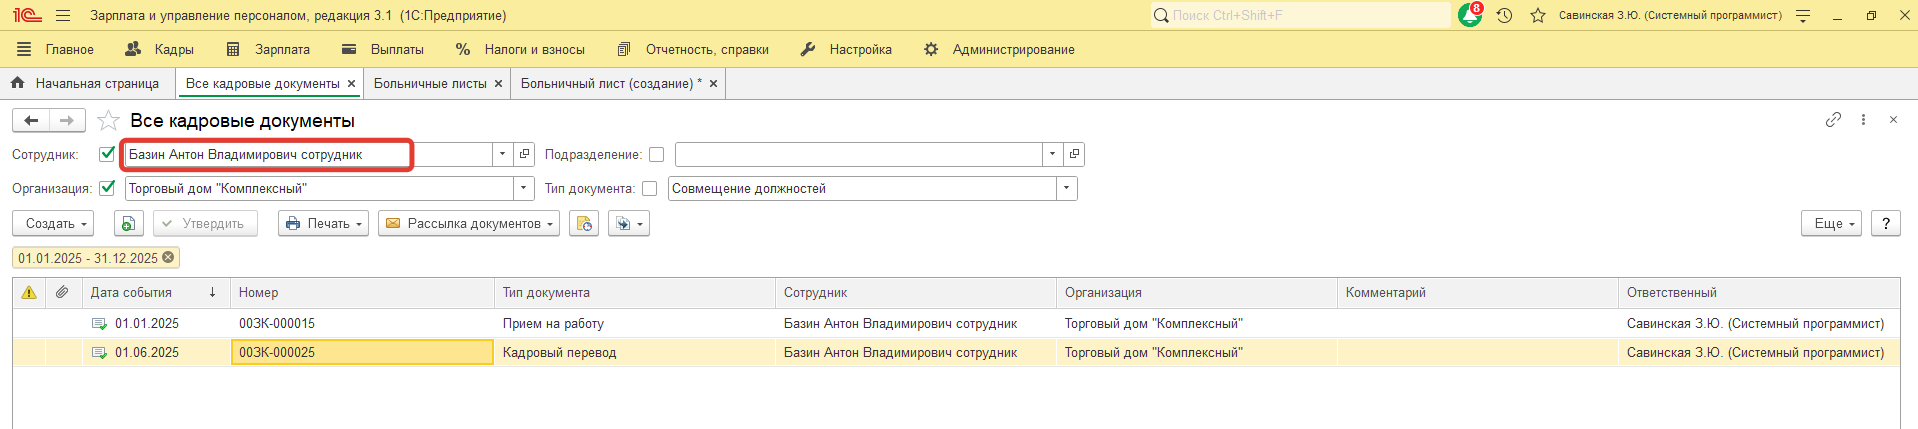Open the history clock icon
1918x429 pixels.
[1504, 16]
